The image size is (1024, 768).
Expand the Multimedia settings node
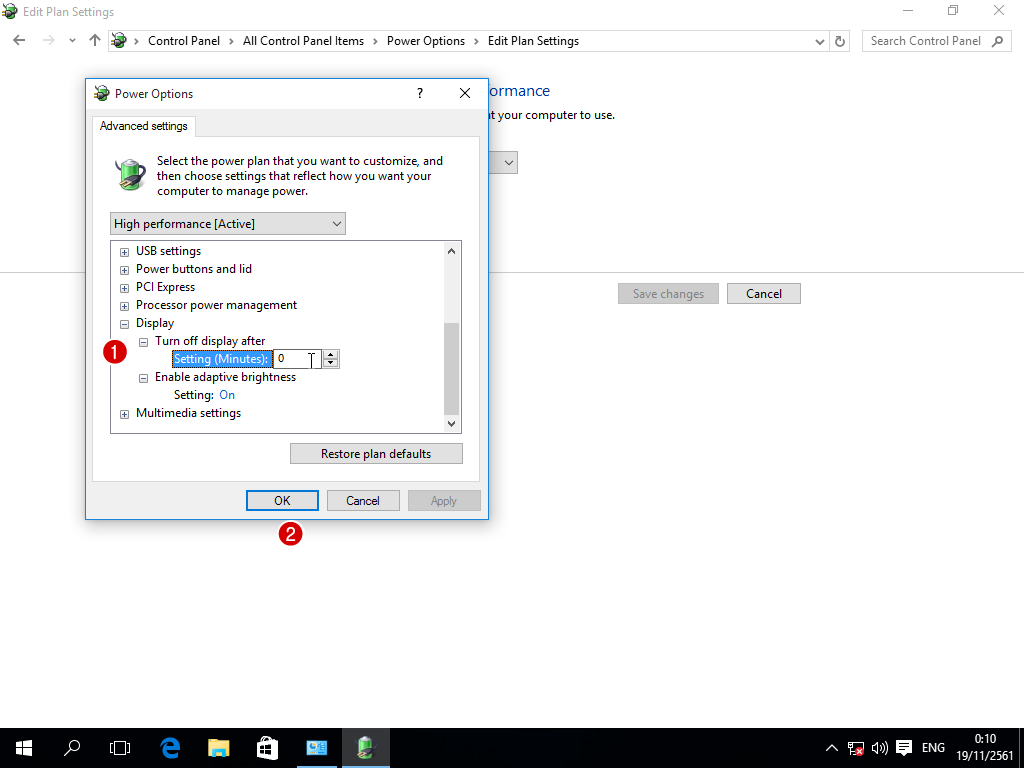tap(125, 414)
